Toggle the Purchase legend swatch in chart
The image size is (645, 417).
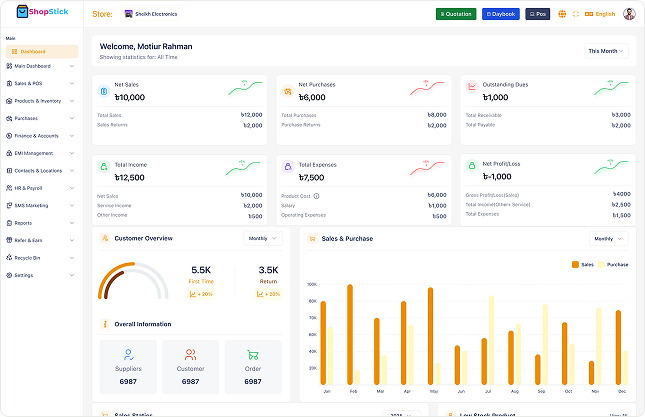[x=601, y=264]
